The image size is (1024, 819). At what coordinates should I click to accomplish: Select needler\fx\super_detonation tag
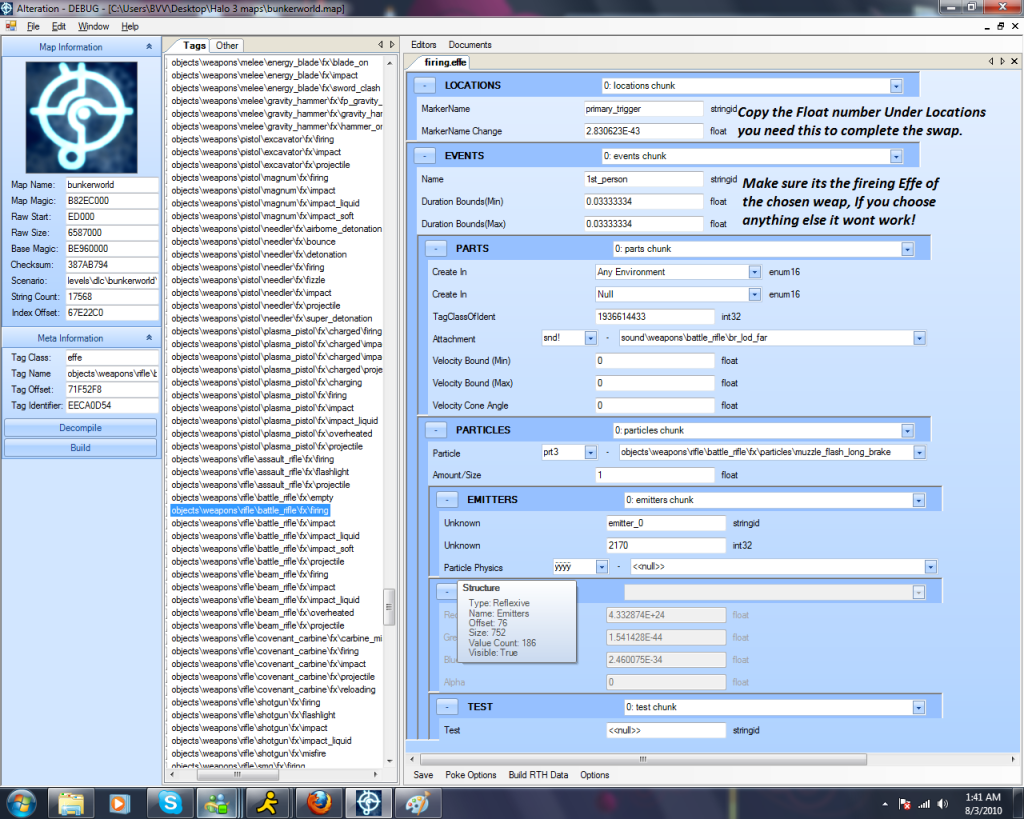tap(272, 319)
